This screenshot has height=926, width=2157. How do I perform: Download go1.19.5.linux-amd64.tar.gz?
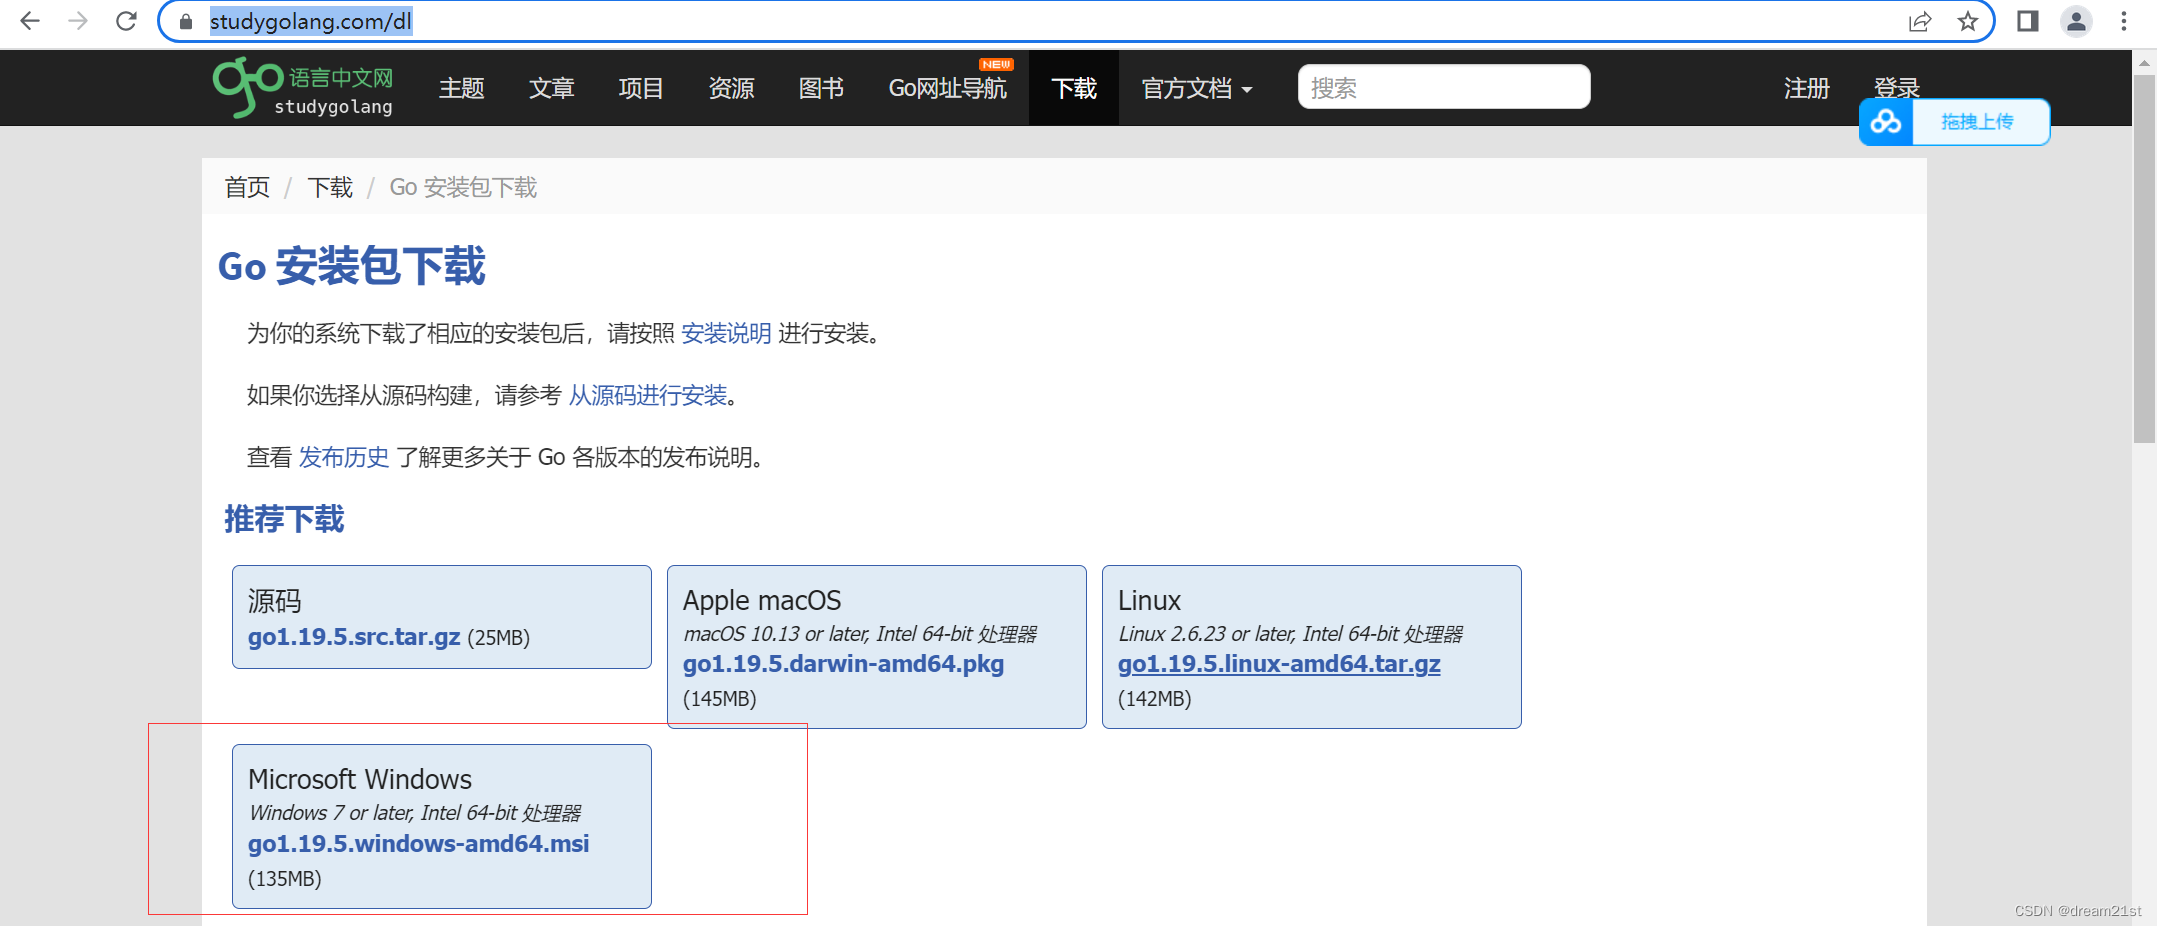[1279, 664]
